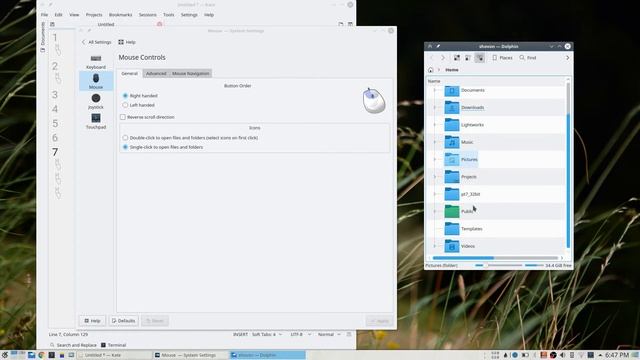Open Kate's Tools menu
This screenshot has height=360, width=640.
(x=169, y=15)
